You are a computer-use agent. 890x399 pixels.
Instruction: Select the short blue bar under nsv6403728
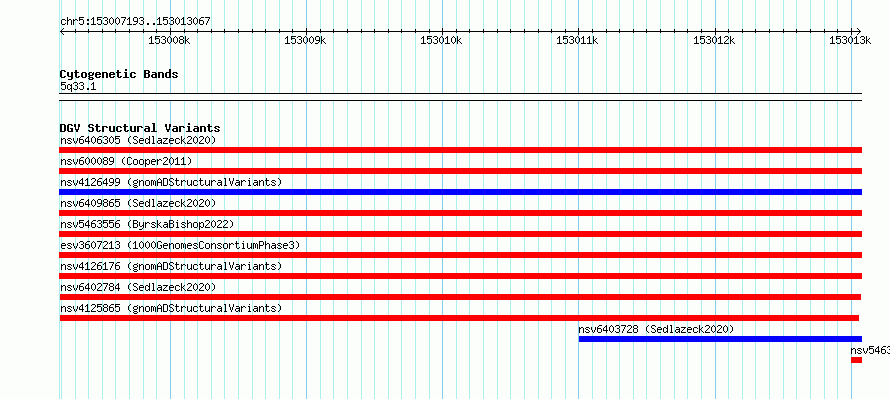720,339
